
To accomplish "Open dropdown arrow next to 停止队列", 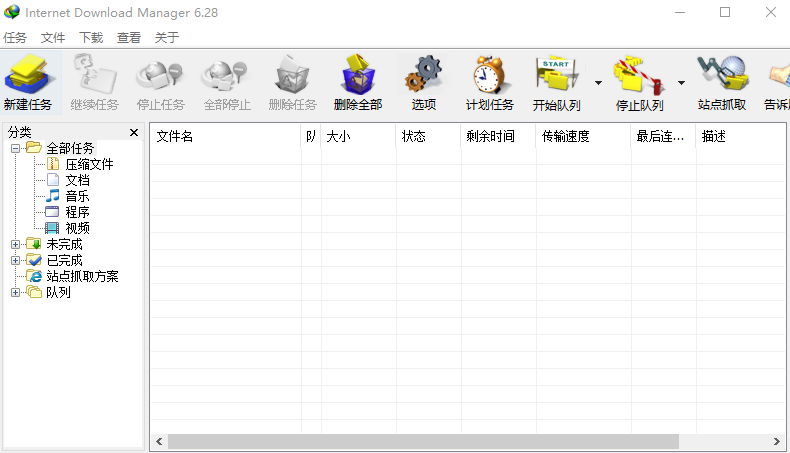I will 681,83.
